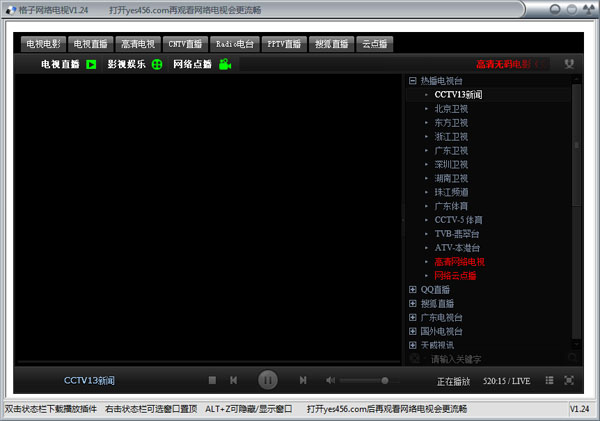Play 东方卫视 channel
600x421 pixels.
[451, 123]
